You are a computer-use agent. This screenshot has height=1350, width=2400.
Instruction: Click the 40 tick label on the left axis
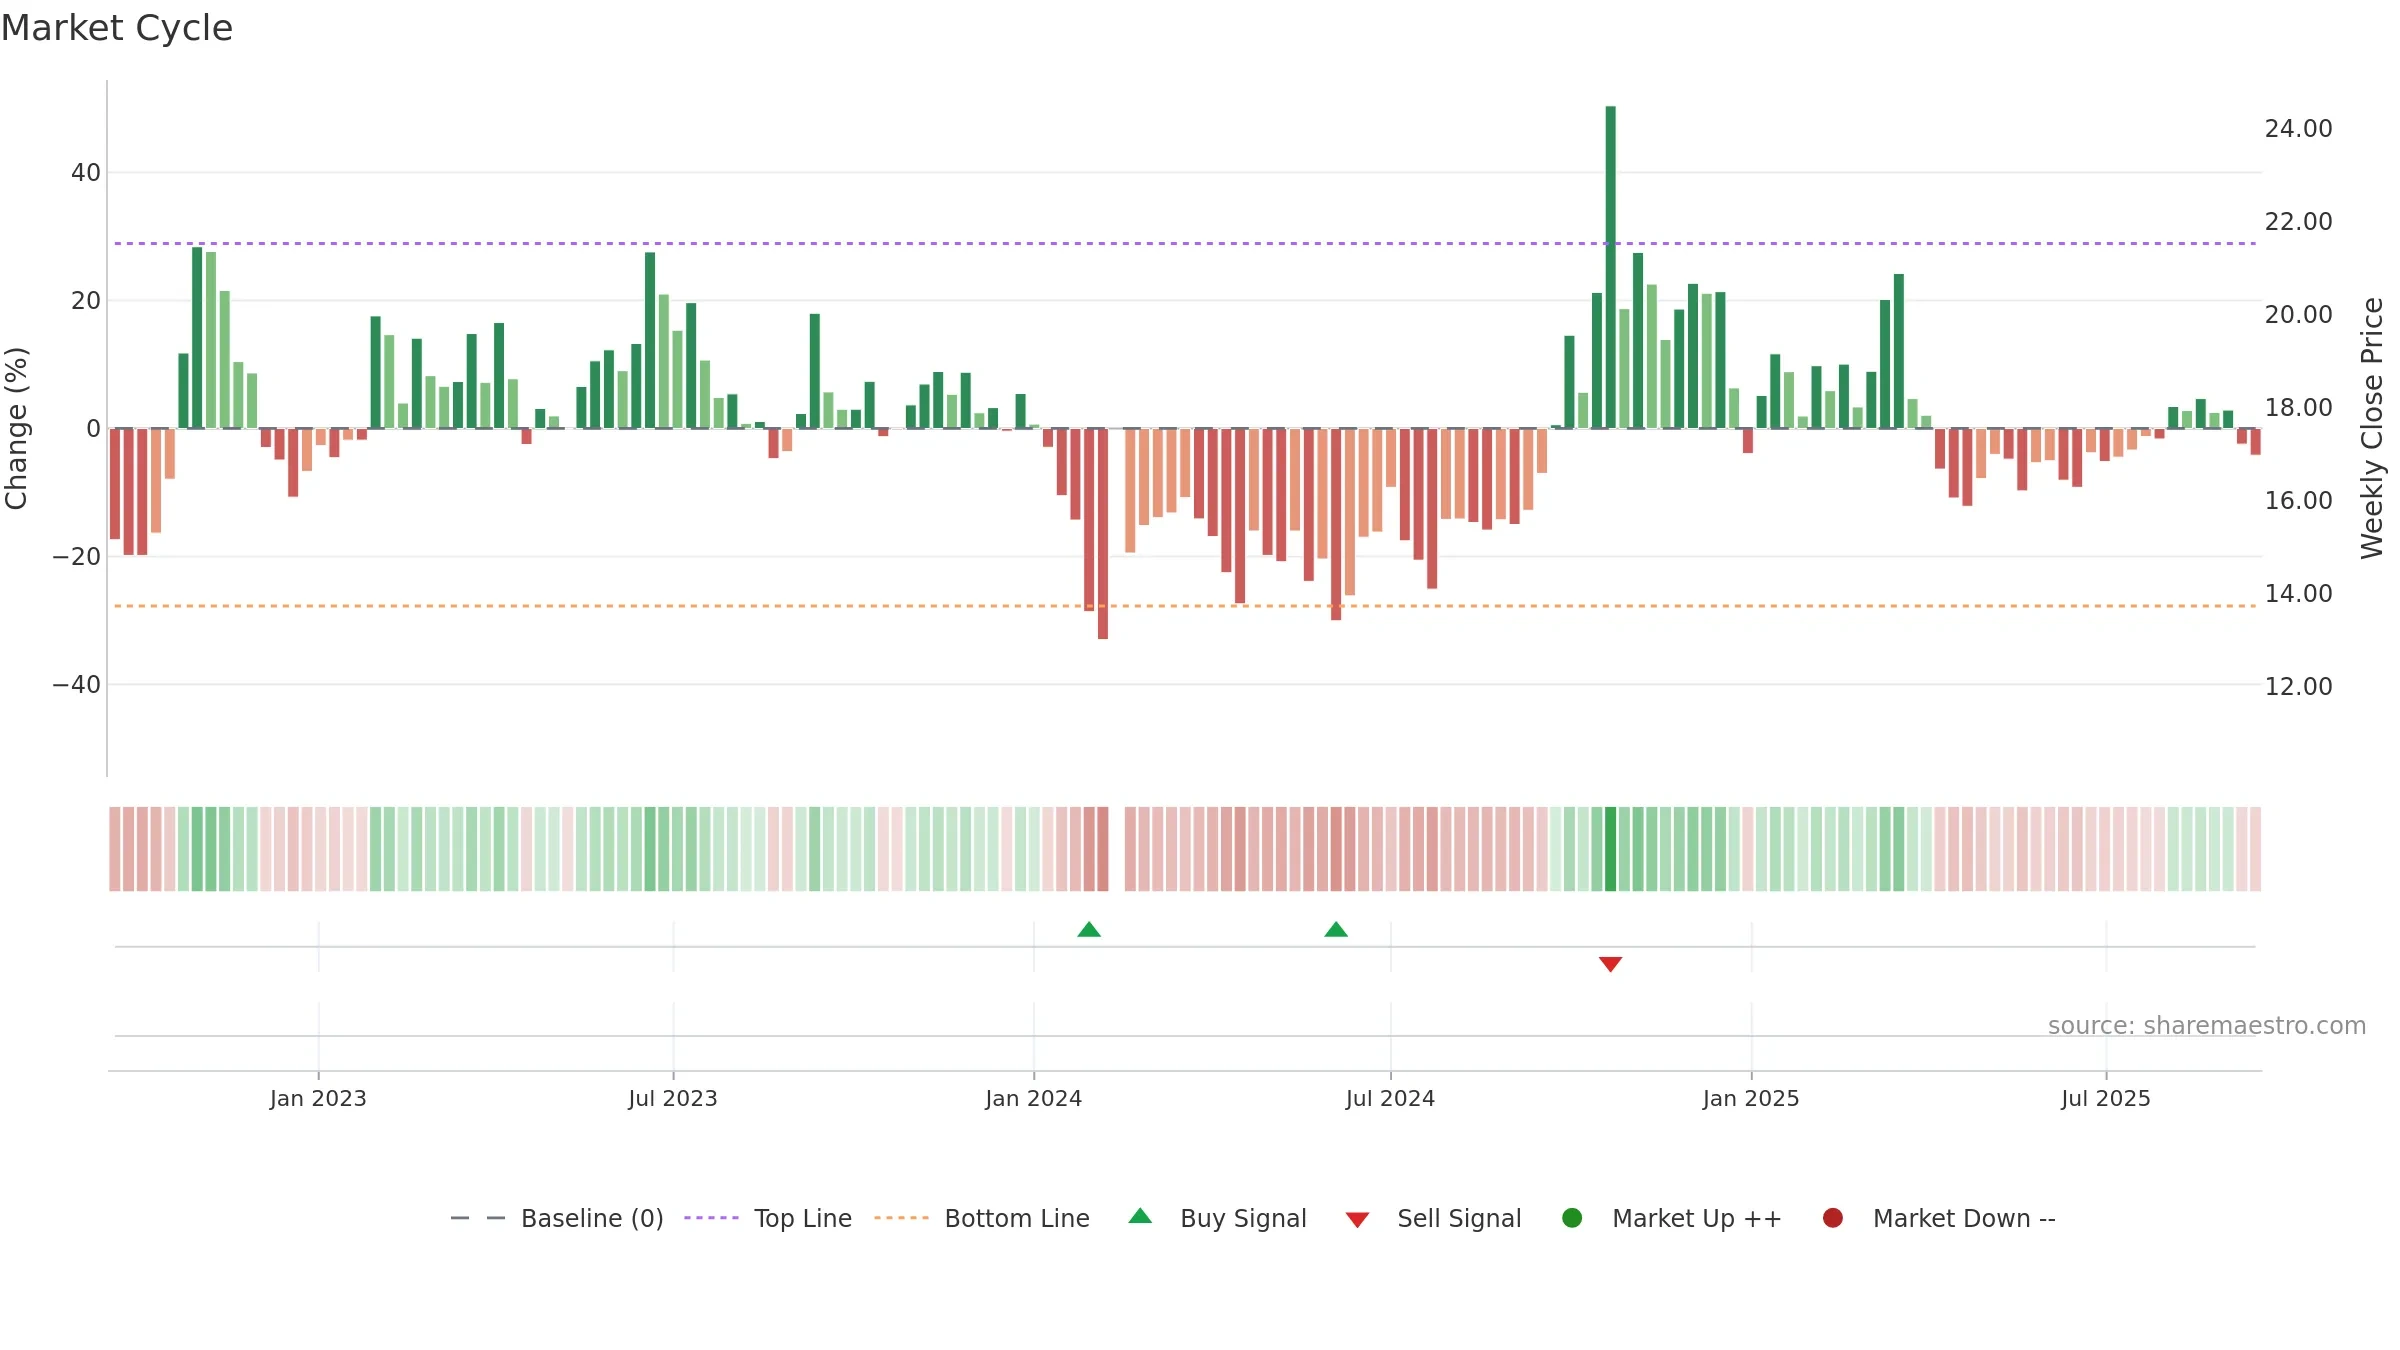tap(86, 173)
